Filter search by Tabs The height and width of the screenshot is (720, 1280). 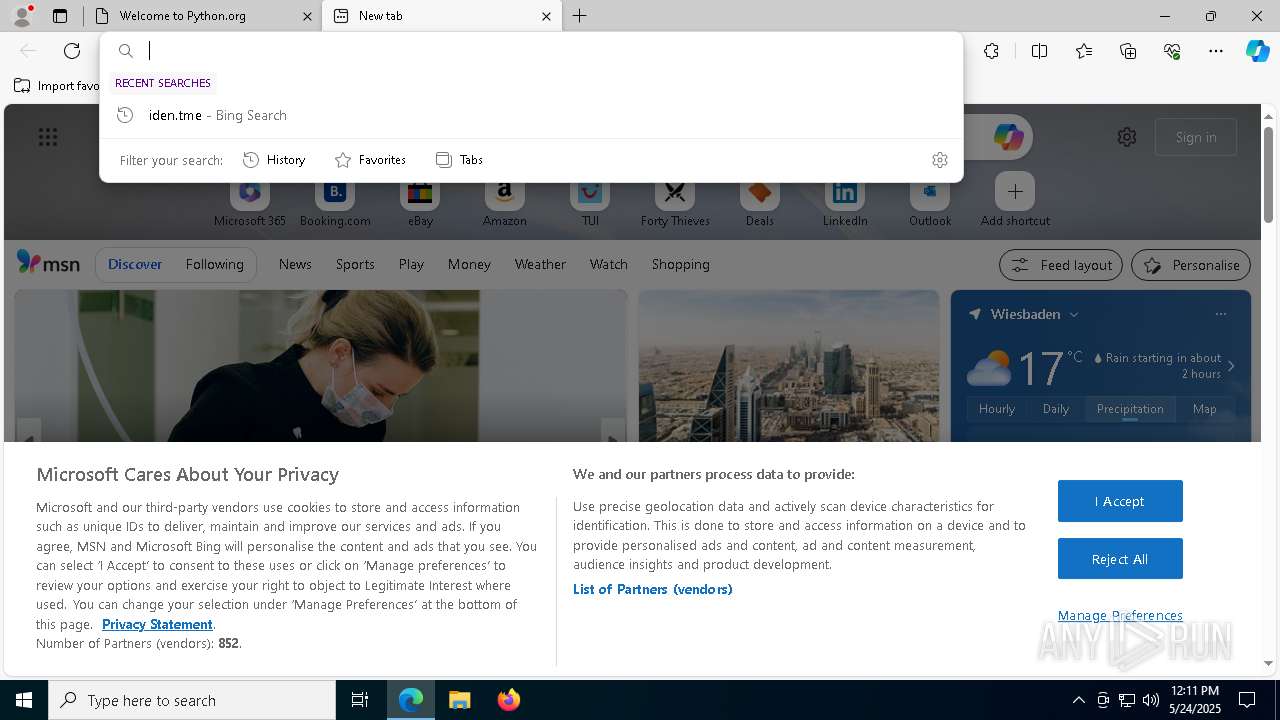[x=460, y=160]
